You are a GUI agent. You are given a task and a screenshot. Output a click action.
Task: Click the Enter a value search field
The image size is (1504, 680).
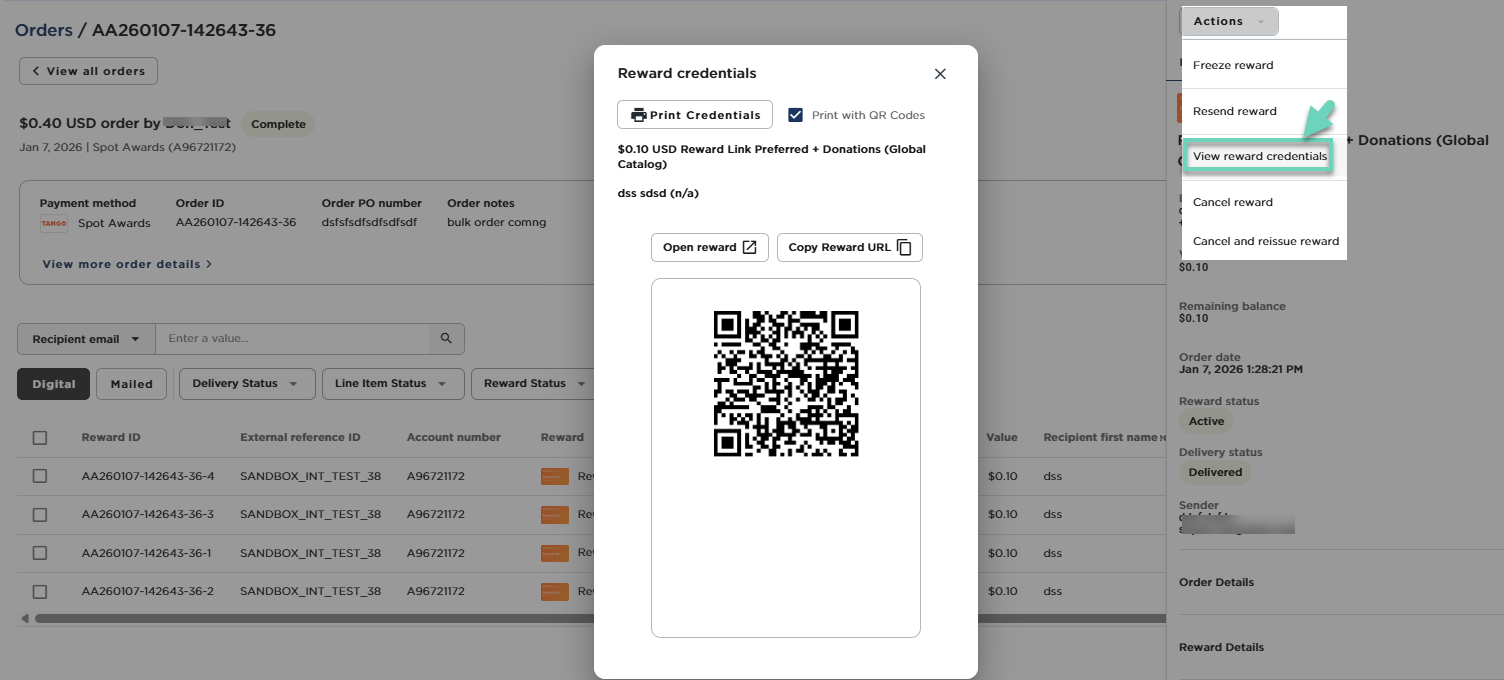[x=292, y=339]
